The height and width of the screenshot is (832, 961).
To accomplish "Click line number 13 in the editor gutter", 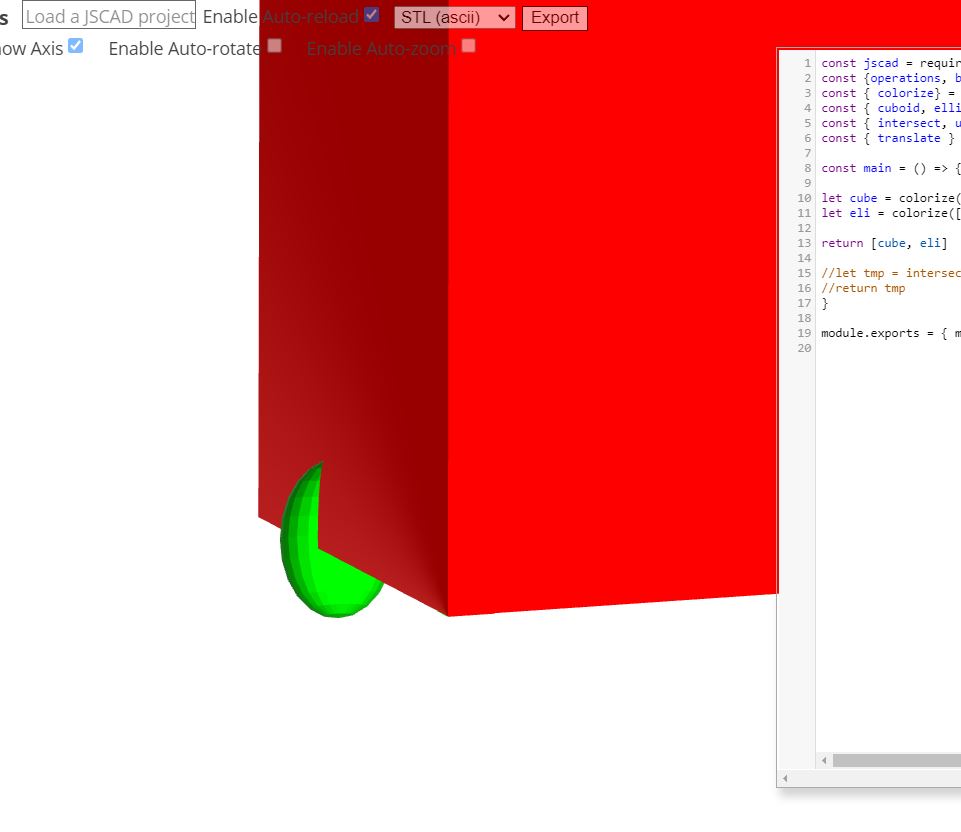I will click(804, 242).
